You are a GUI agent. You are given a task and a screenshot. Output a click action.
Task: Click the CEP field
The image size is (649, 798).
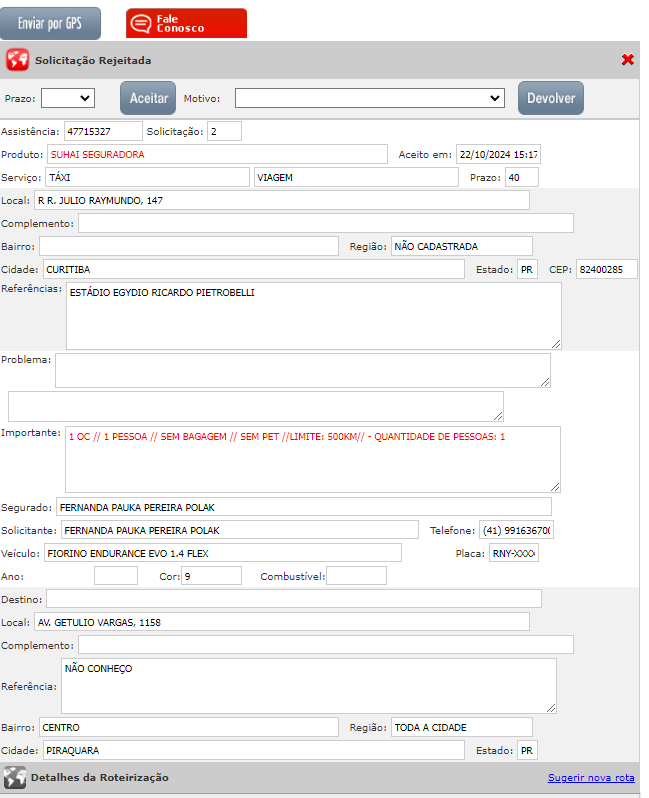tap(606, 269)
